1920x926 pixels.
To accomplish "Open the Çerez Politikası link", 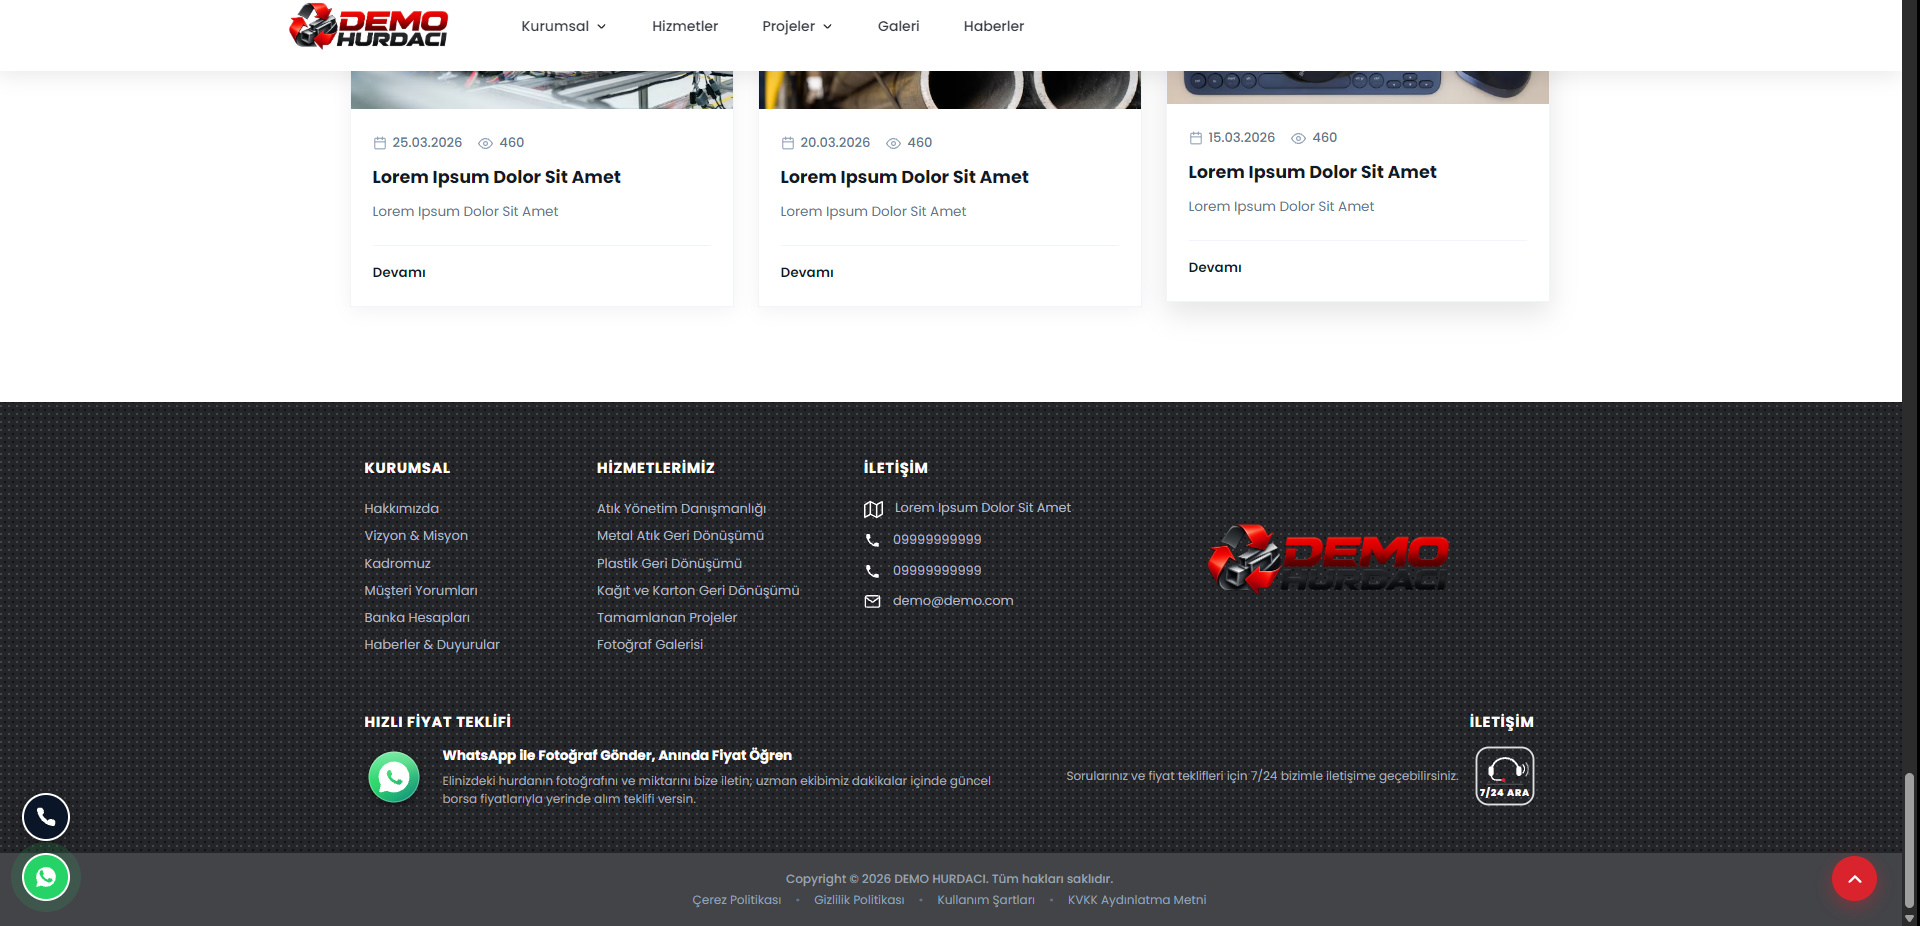I will coord(737,899).
